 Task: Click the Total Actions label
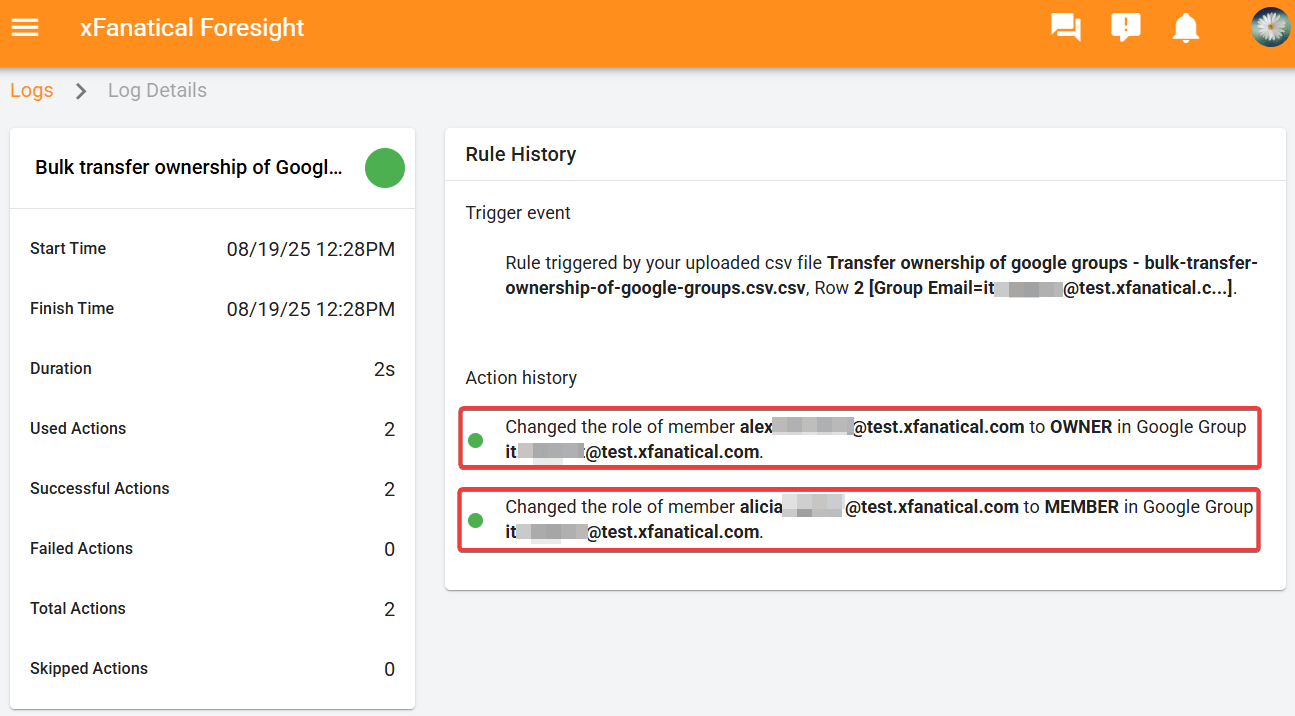(x=78, y=609)
